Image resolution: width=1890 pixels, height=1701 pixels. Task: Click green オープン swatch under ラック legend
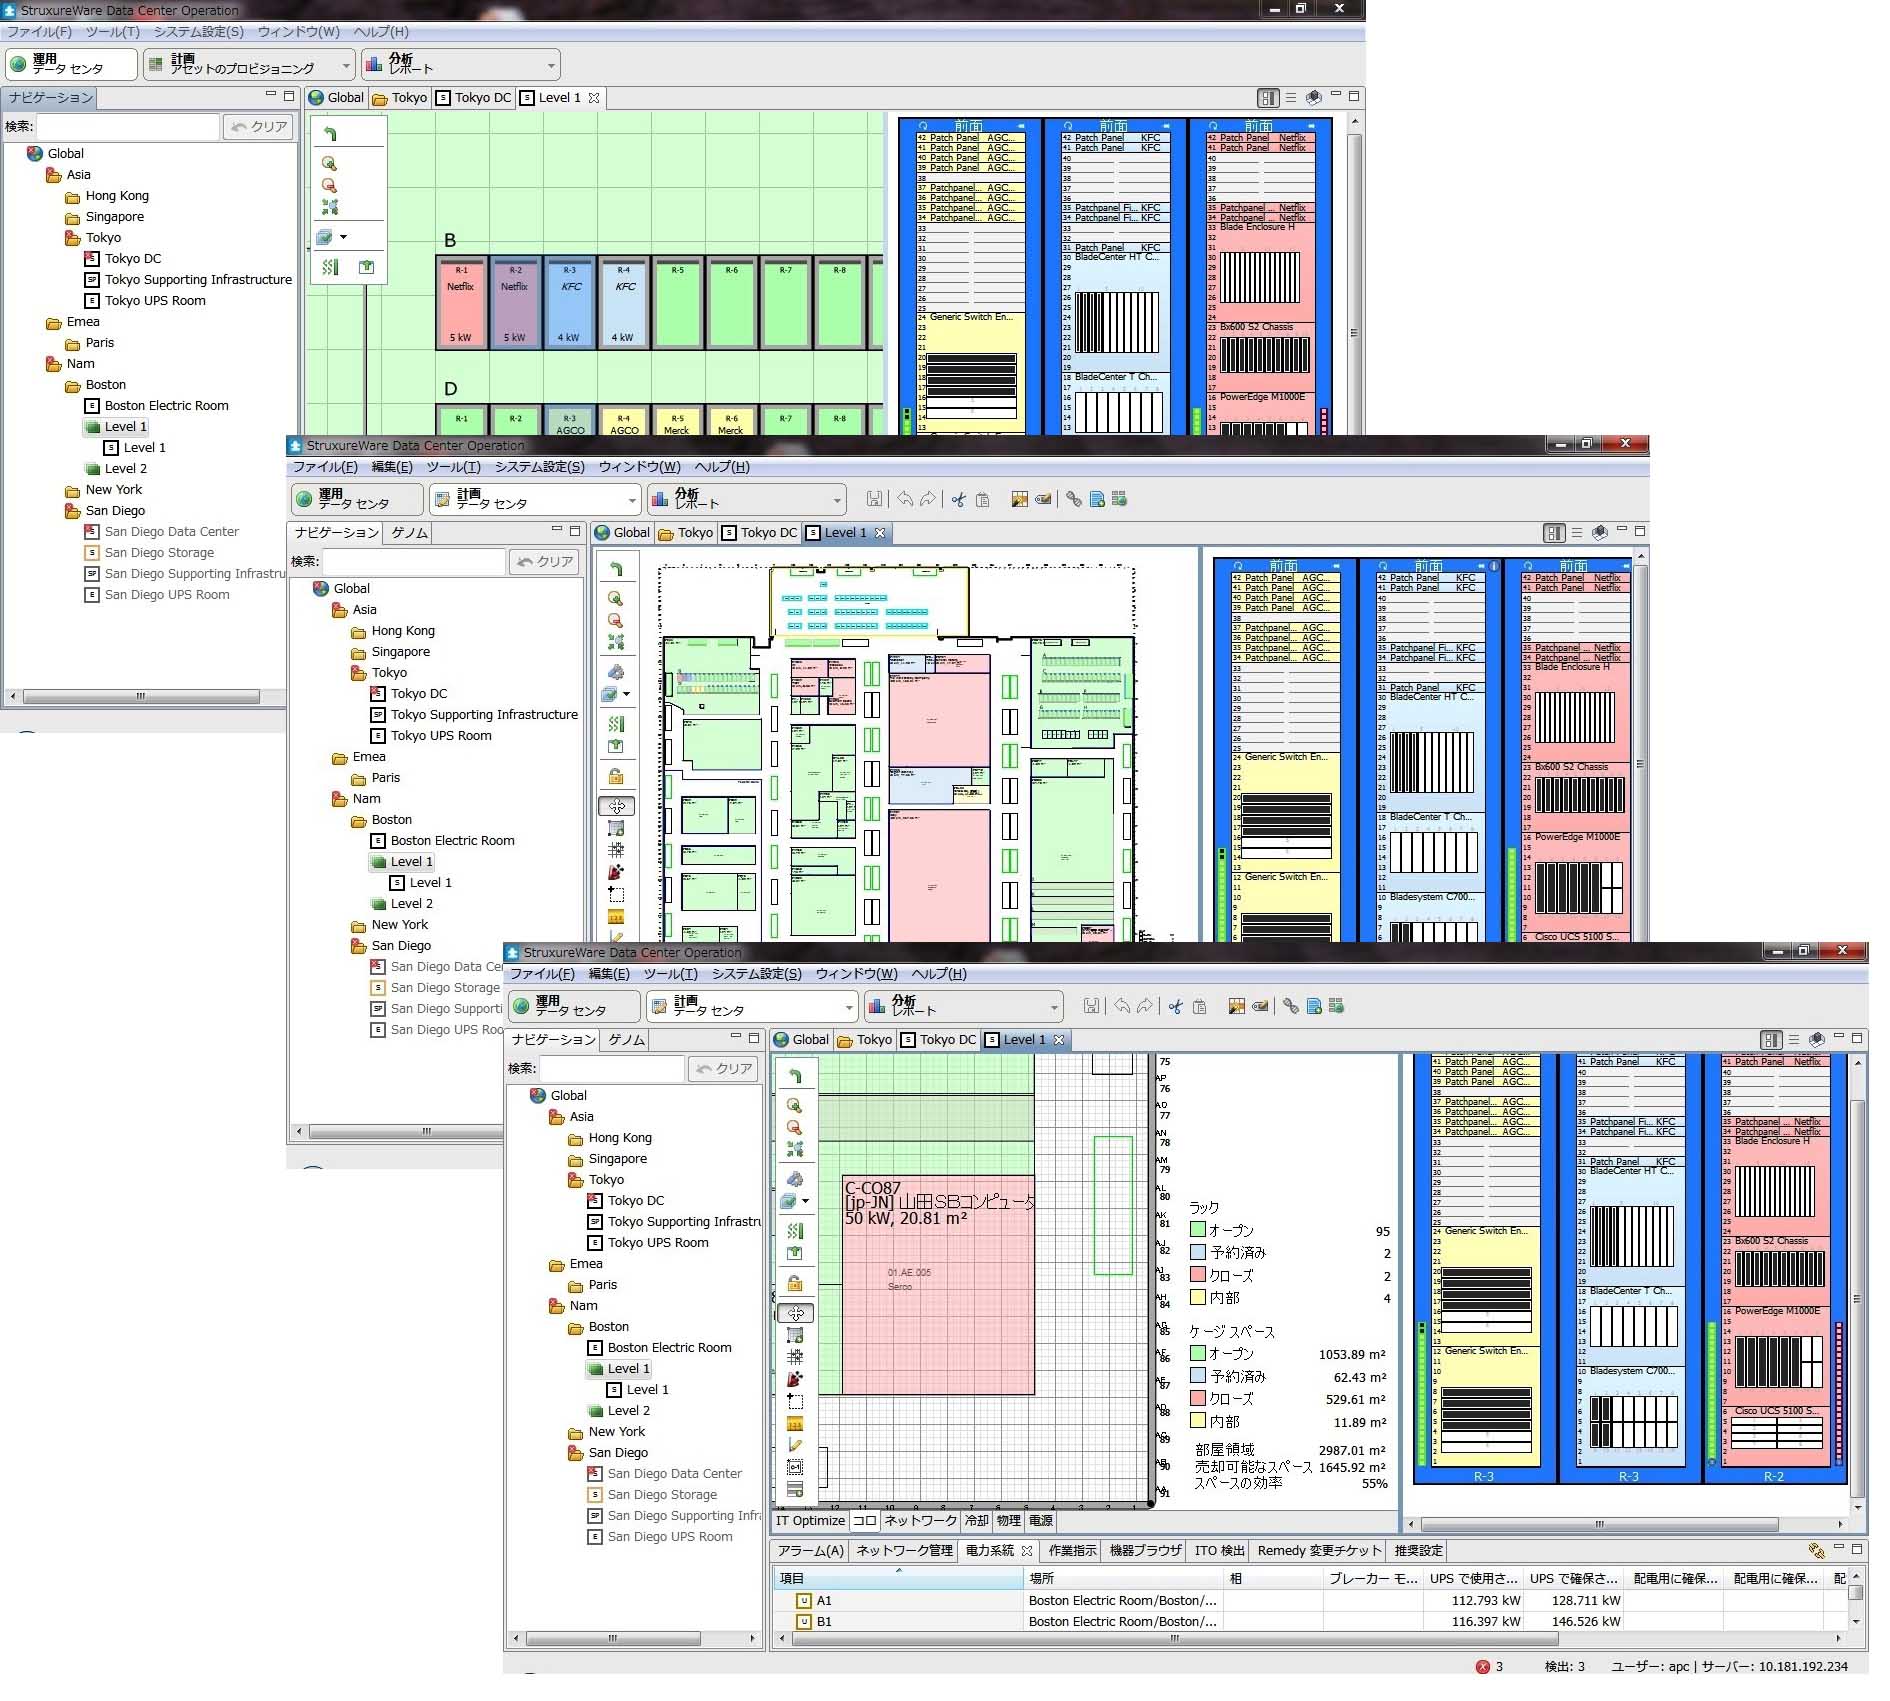[x=1197, y=1230]
